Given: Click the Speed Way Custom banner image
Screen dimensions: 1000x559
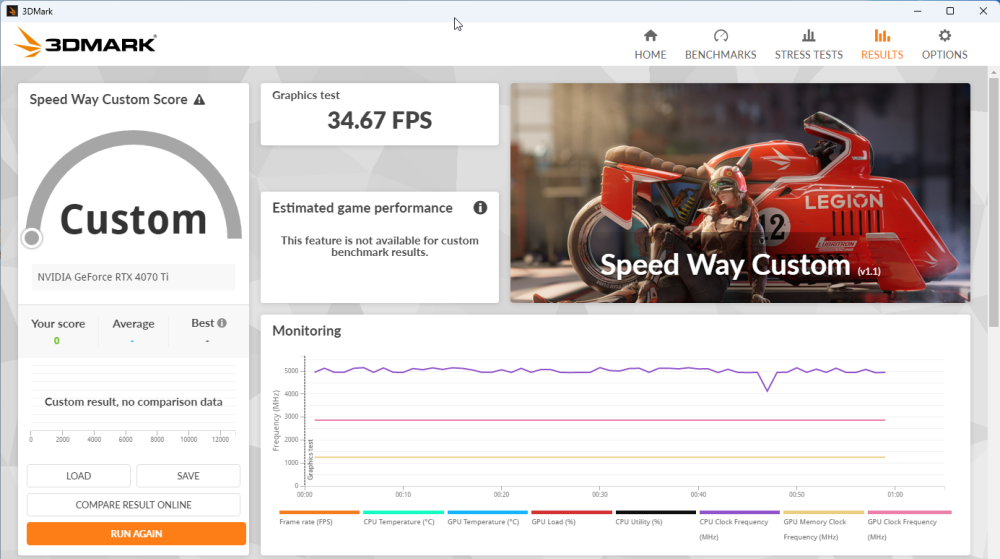Looking at the screenshot, I should point(740,192).
